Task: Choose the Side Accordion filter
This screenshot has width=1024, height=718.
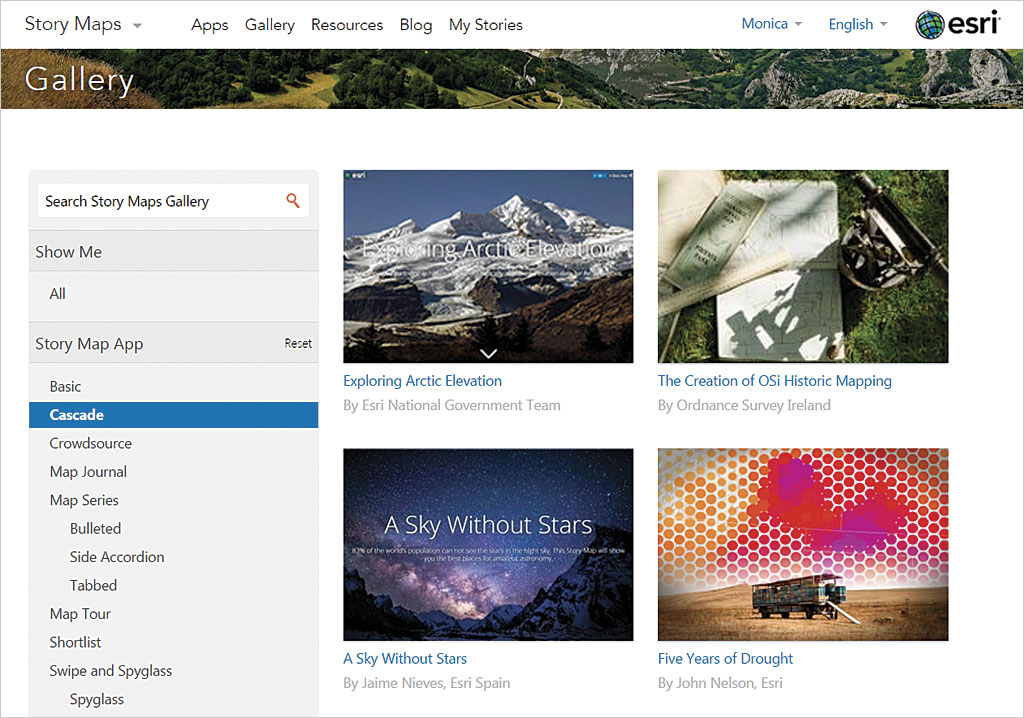Action: (x=117, y=557)
